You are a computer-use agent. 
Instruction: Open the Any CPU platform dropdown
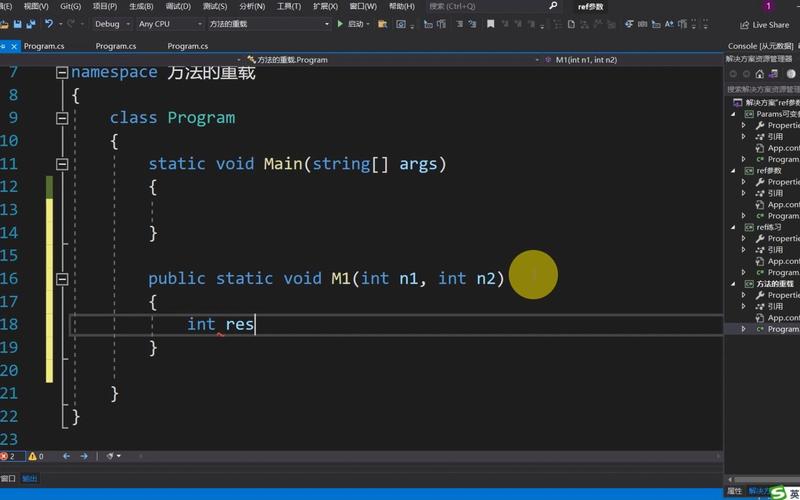click(170, 24)
